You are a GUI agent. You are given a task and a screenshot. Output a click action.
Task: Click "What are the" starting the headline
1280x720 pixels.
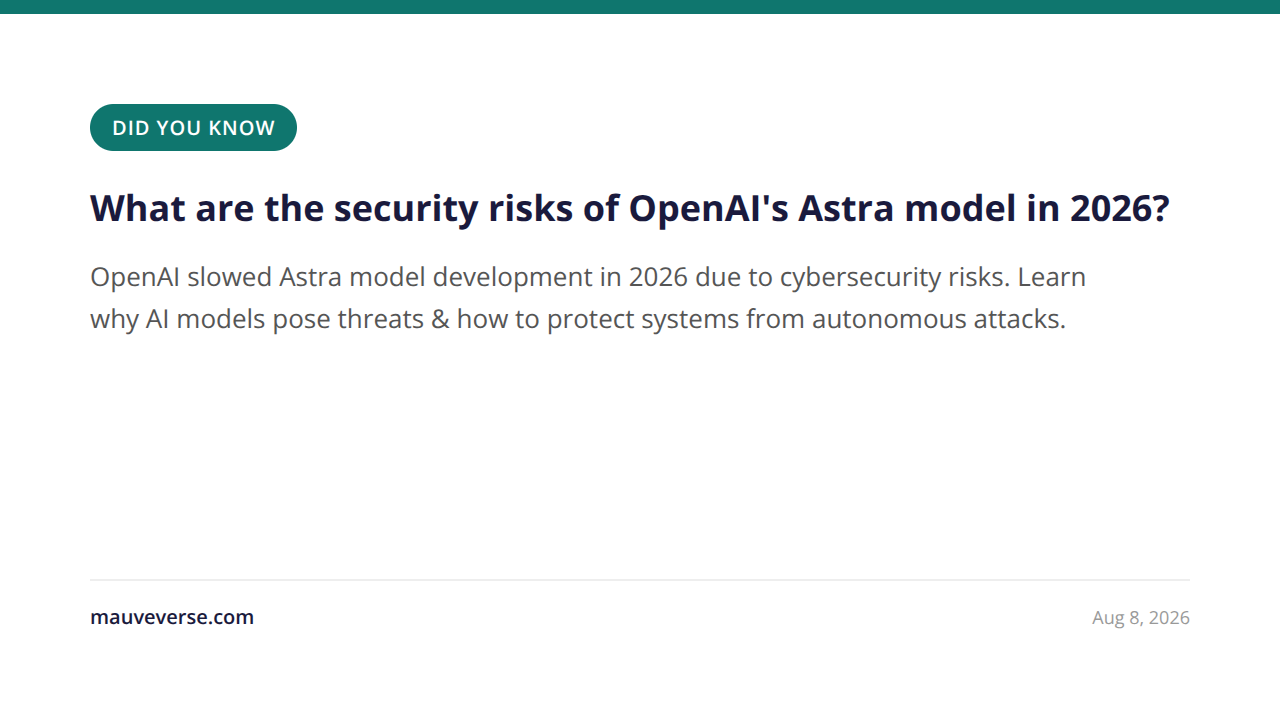(x=207, y=208)
